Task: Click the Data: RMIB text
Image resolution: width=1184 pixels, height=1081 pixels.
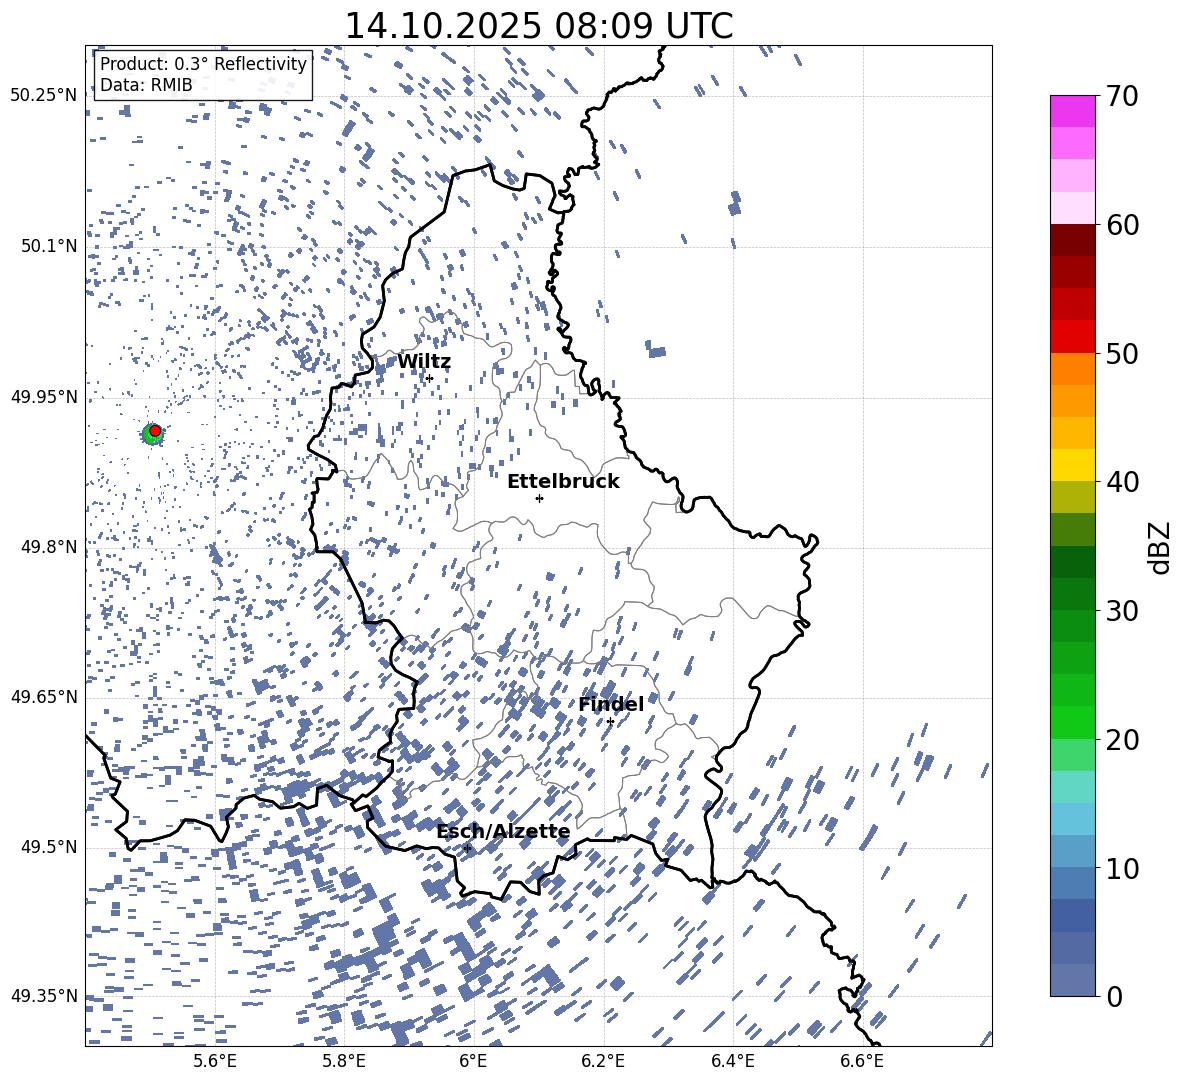Action: click(x=146, y=85)
